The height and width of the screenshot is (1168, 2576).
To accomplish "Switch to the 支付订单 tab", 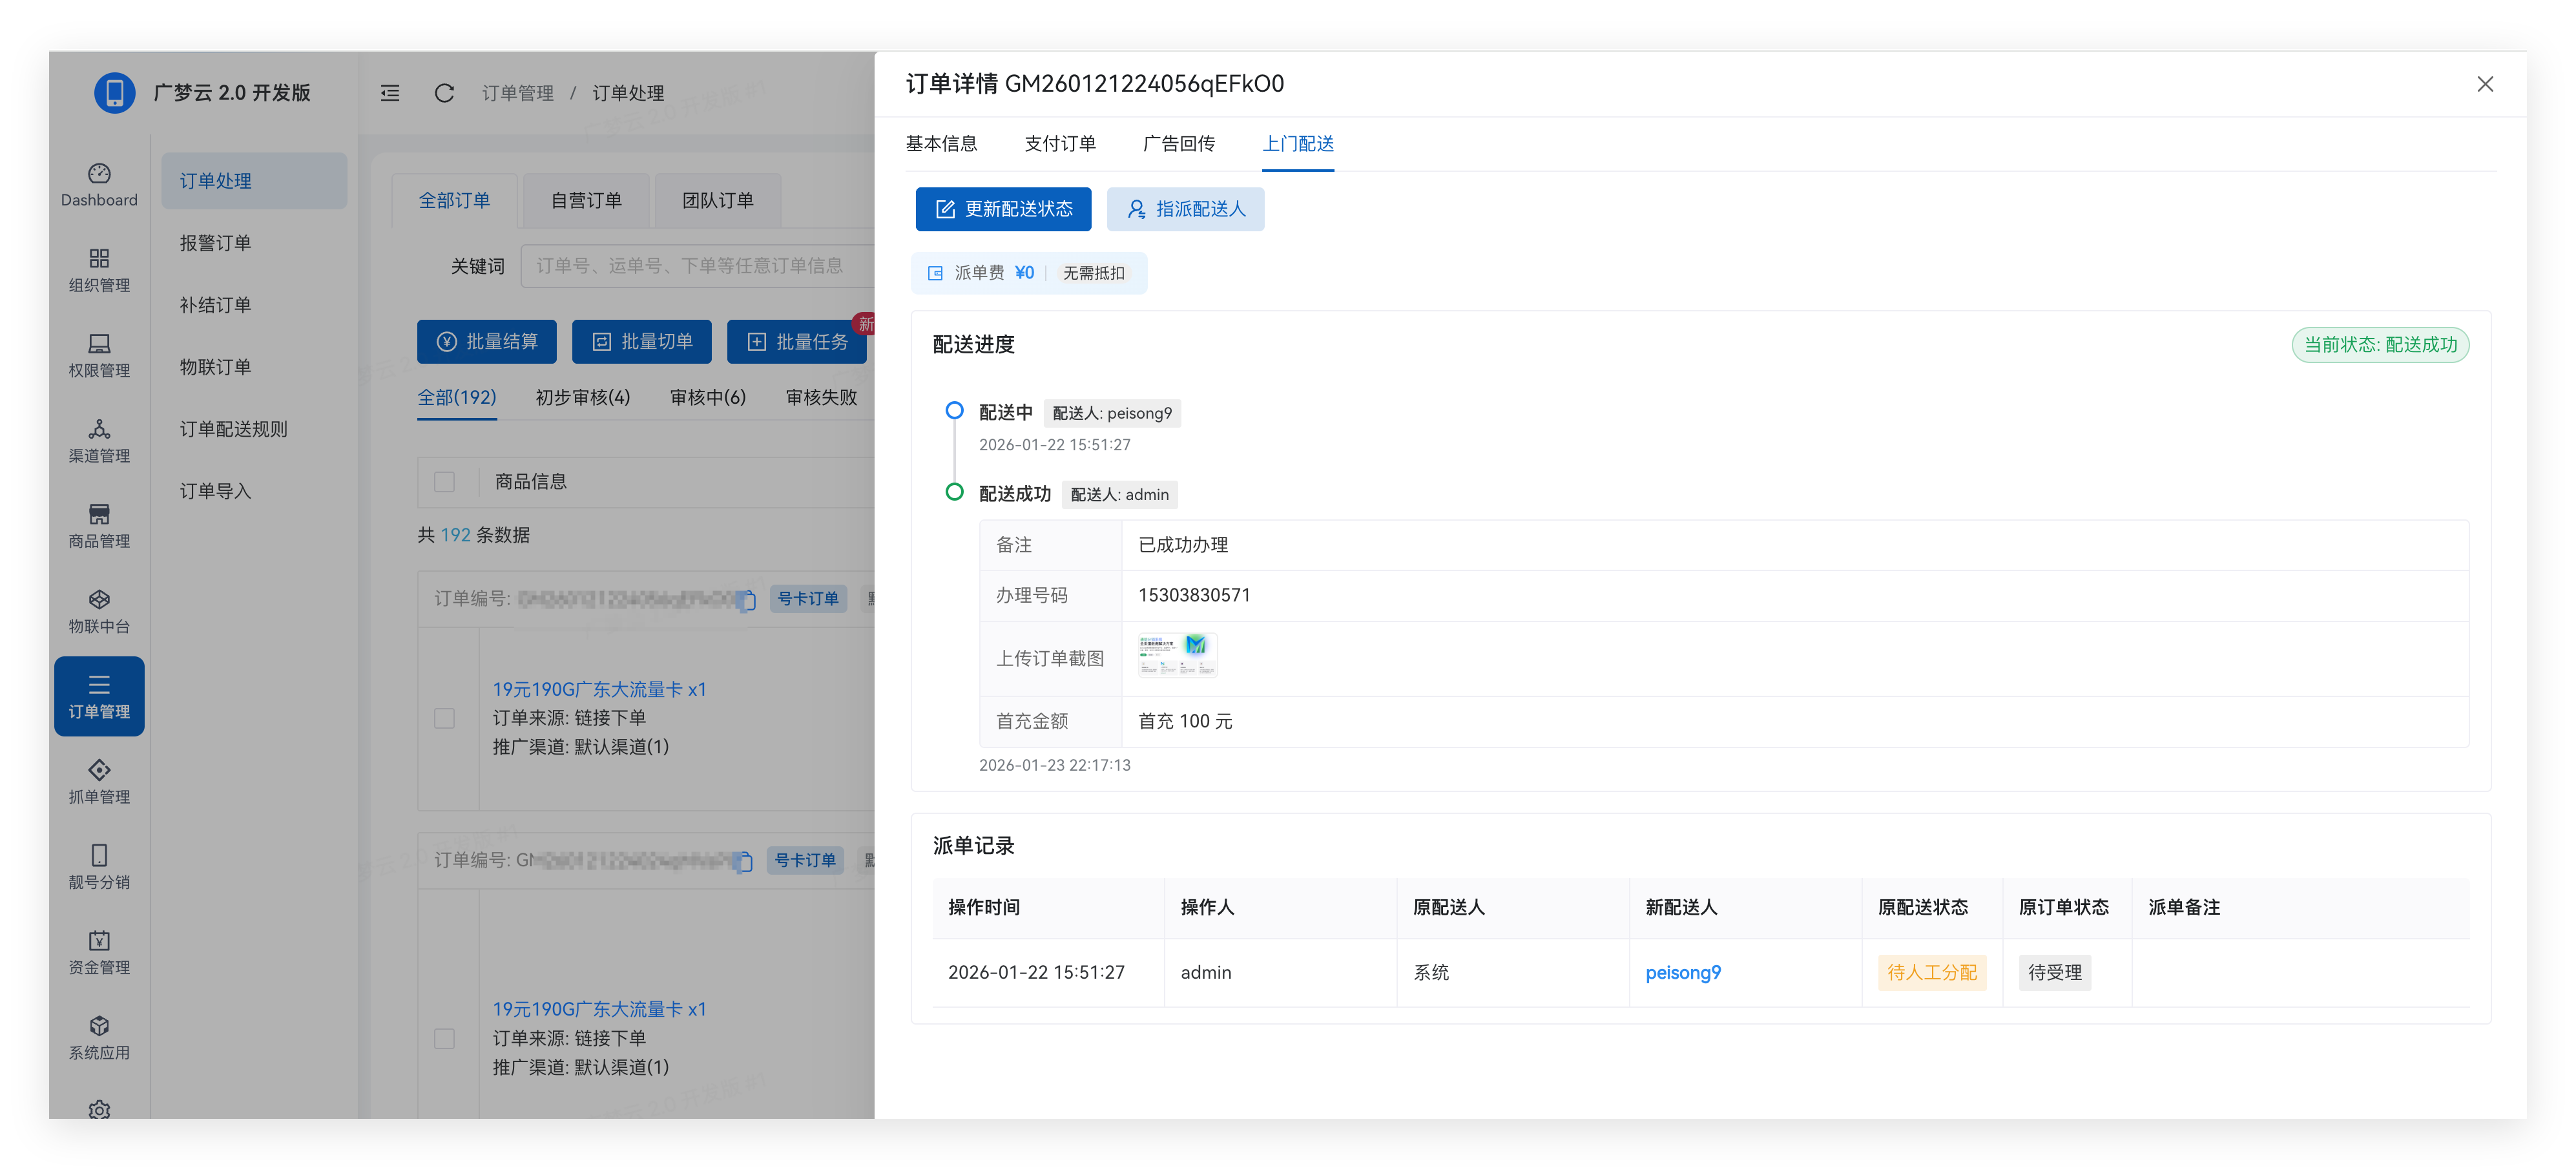I will coord(1061,144).
